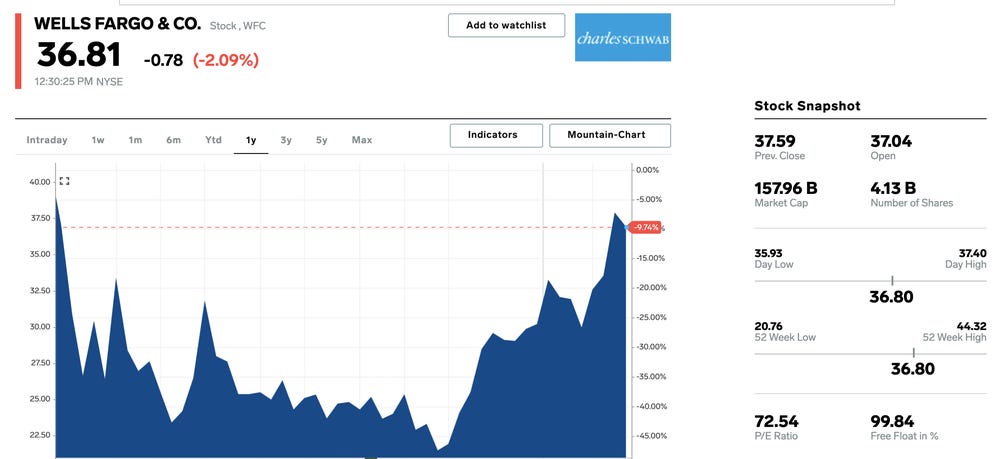Select the 1y chart range
Screen dimensions: 1000x459
(x=251, y=140)
